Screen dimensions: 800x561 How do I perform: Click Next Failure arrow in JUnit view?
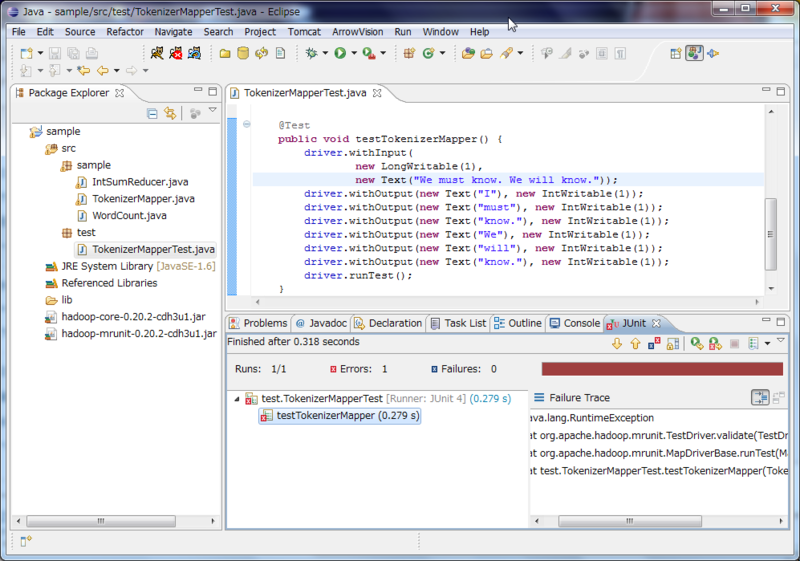click(617, 344)
